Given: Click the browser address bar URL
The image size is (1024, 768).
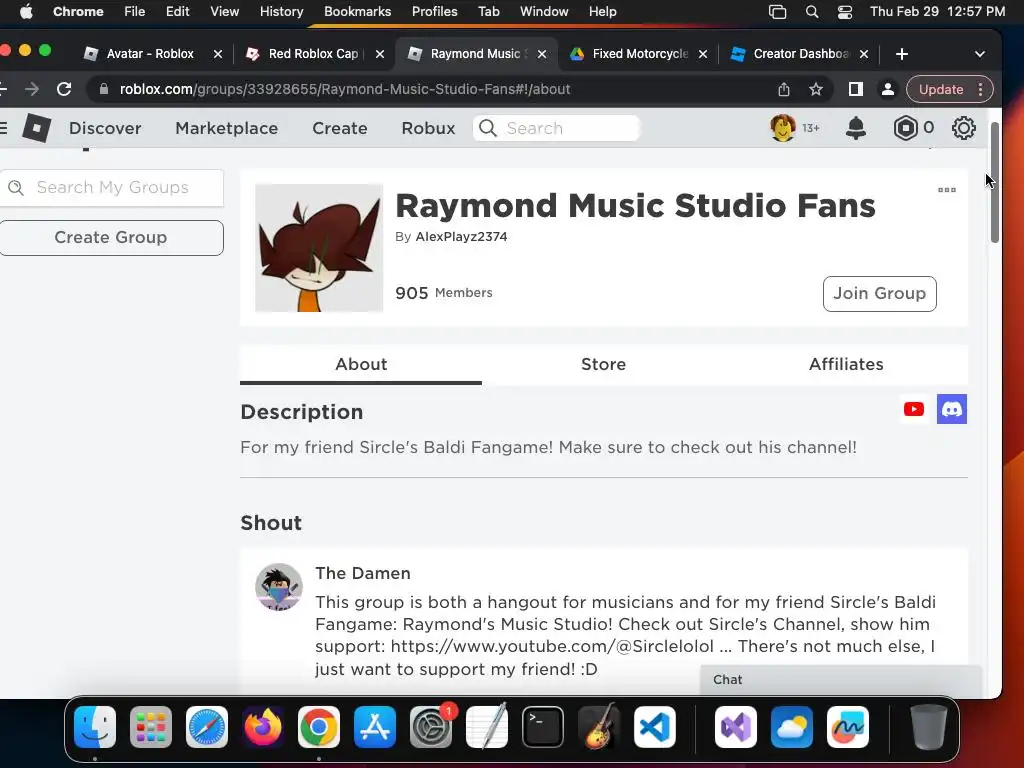Looking at the screenshot, I should [x=345, y=89].
